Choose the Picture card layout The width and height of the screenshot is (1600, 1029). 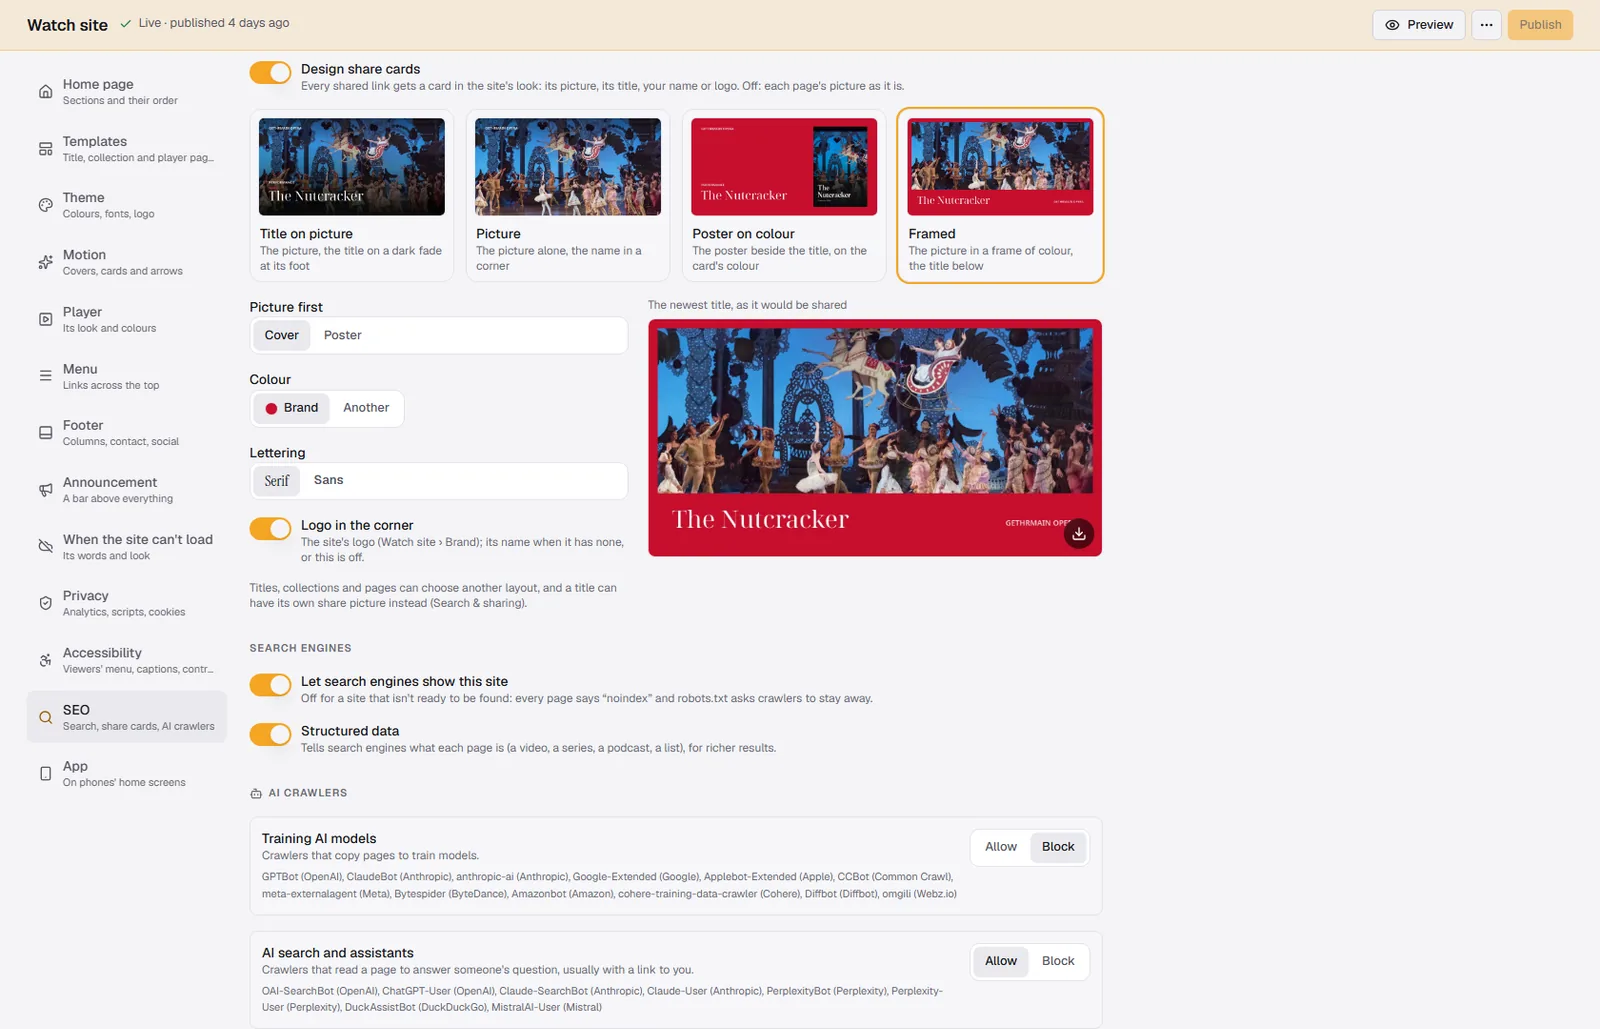pos(567,196)
